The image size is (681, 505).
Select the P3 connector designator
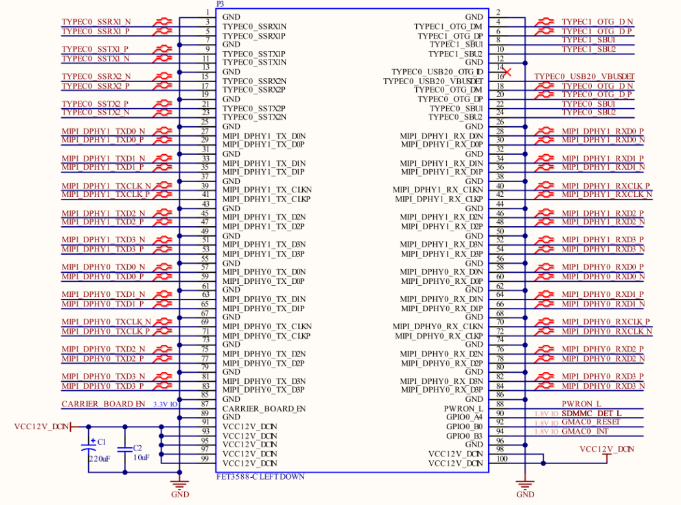click(220, 4)
